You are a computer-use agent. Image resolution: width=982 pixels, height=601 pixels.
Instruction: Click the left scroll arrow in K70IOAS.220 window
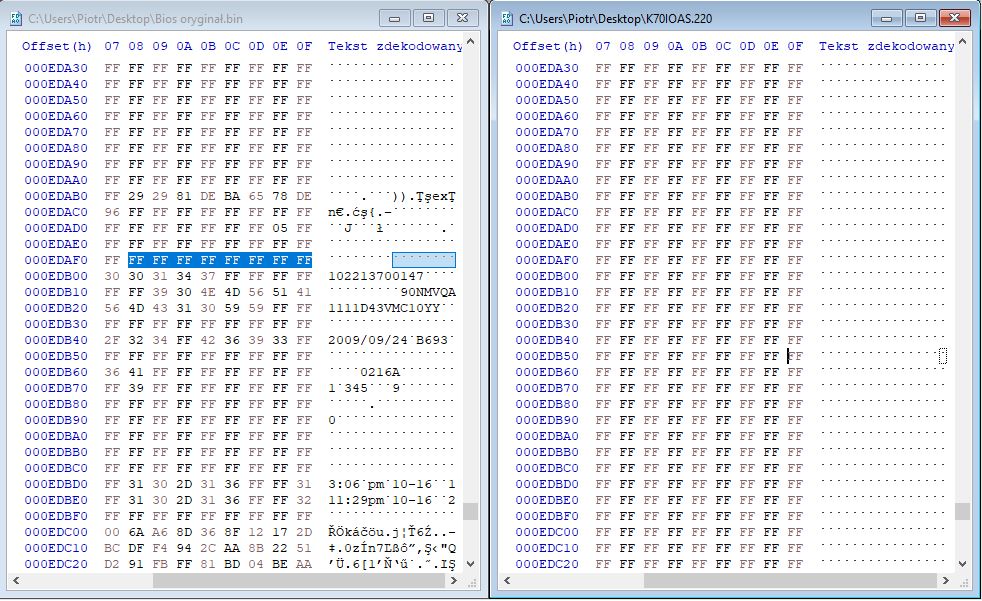[507, 581]
